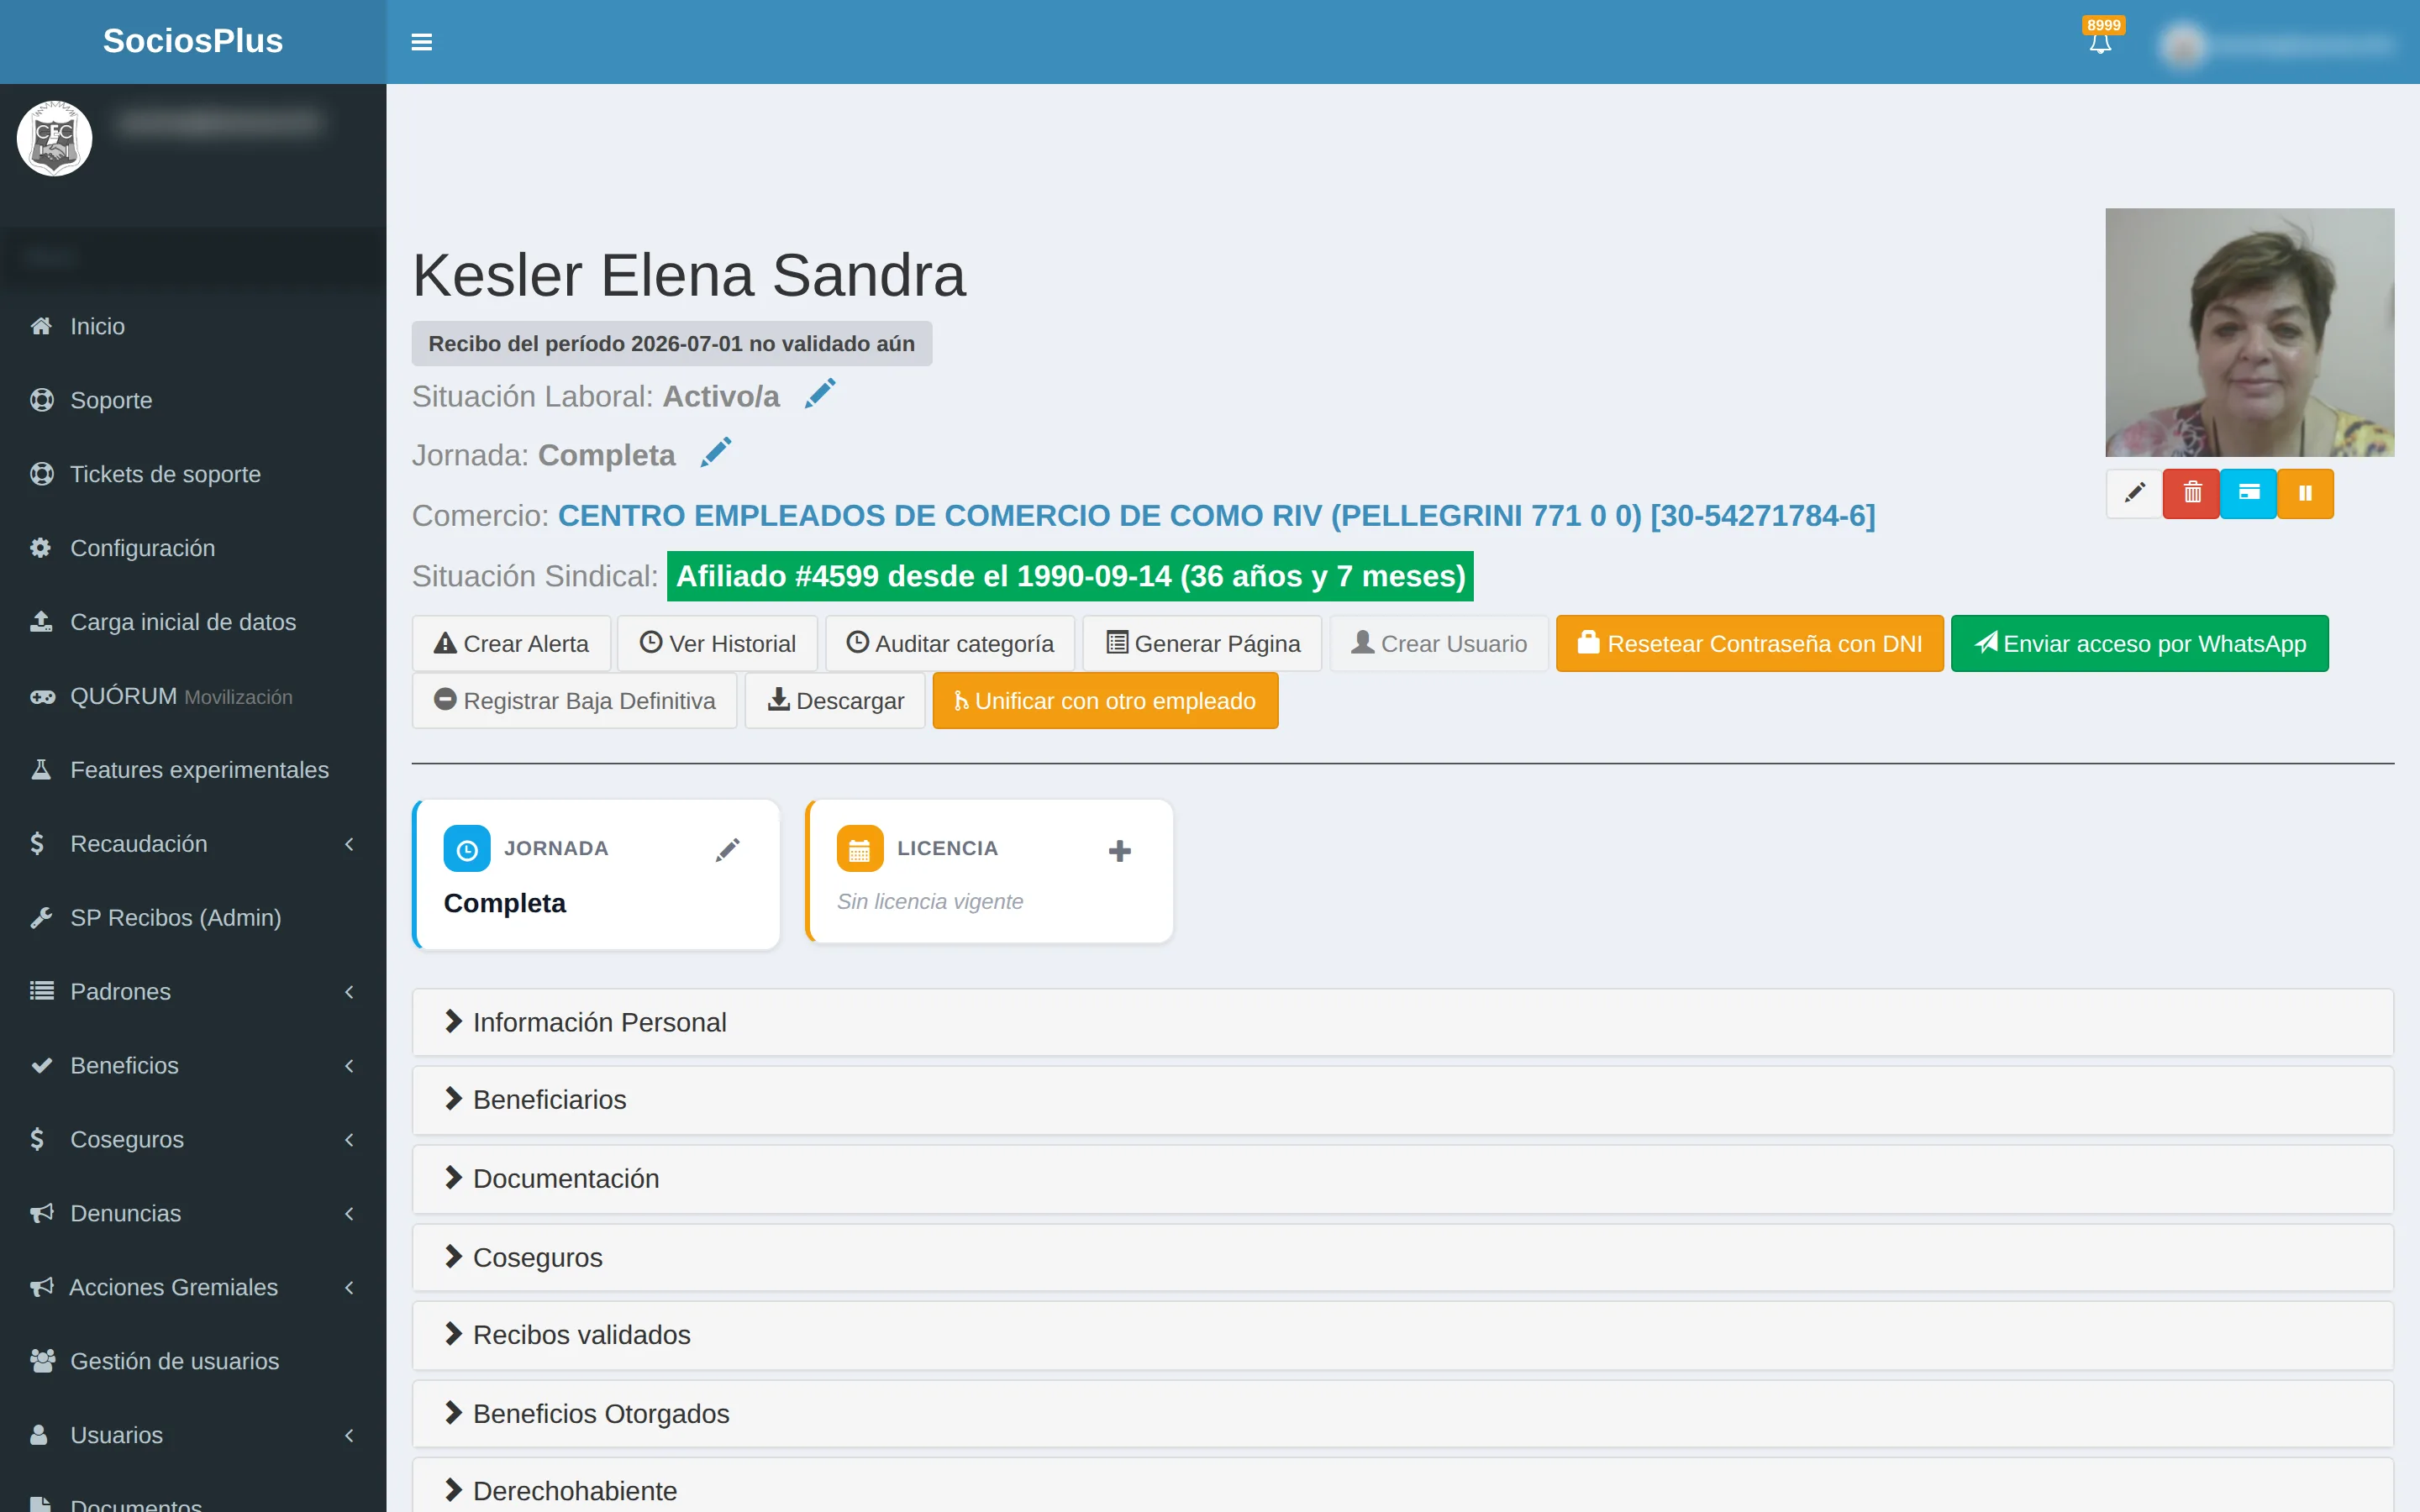Open the Centro Empleados de Comercio link
Screen dimensions: 2420x1512
pyautogui.click(x=1216, y=515)
